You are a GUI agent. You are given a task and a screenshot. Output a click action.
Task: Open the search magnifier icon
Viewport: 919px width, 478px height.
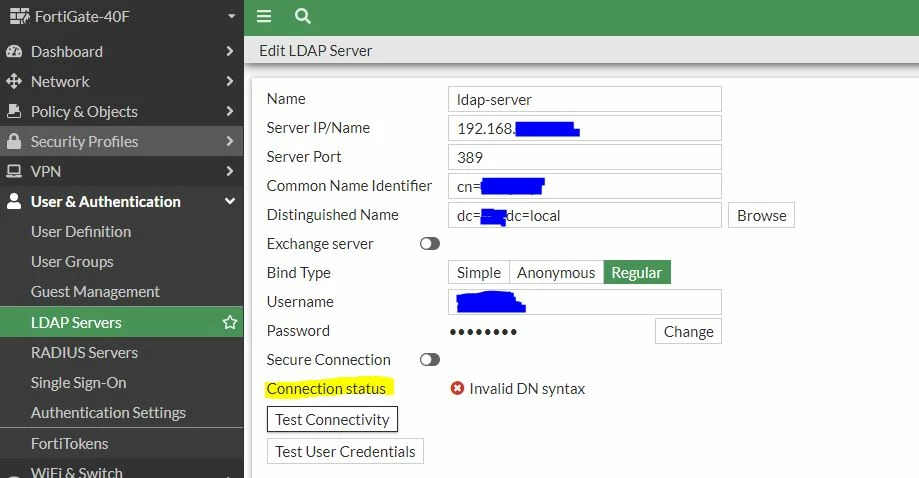[x=302, y=16]
